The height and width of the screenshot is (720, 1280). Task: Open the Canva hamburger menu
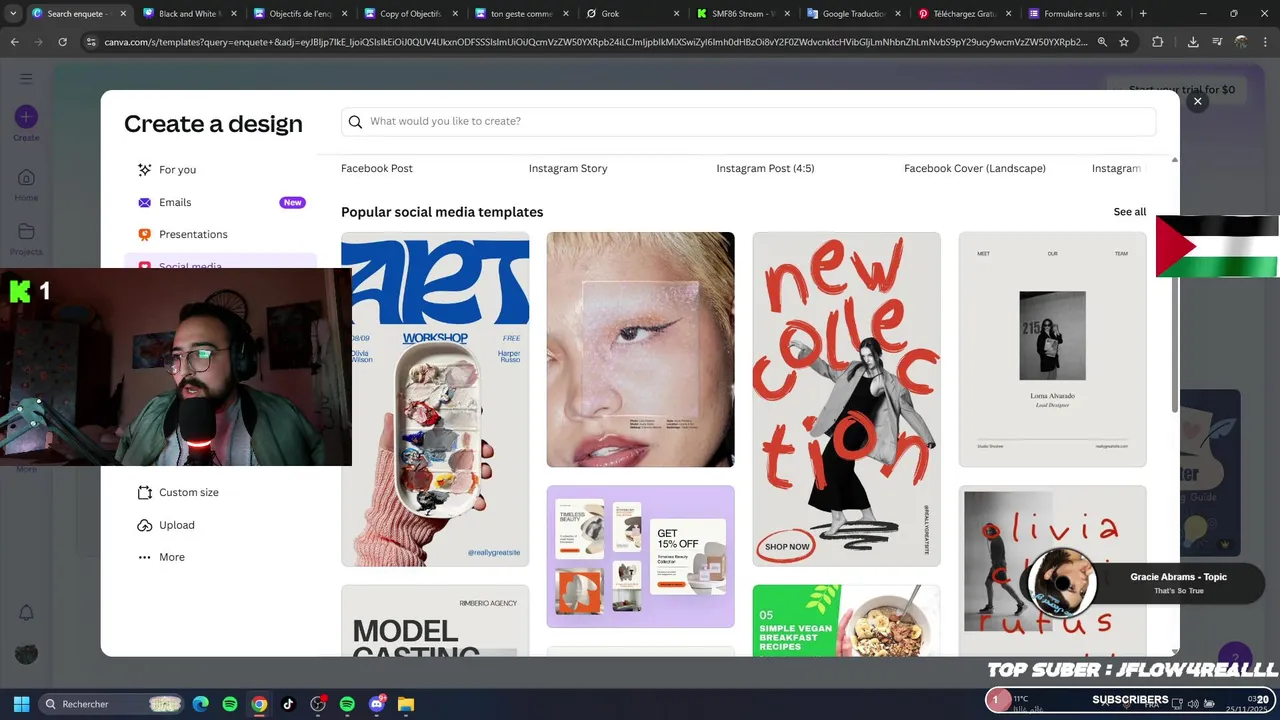[x=26, y=78]
